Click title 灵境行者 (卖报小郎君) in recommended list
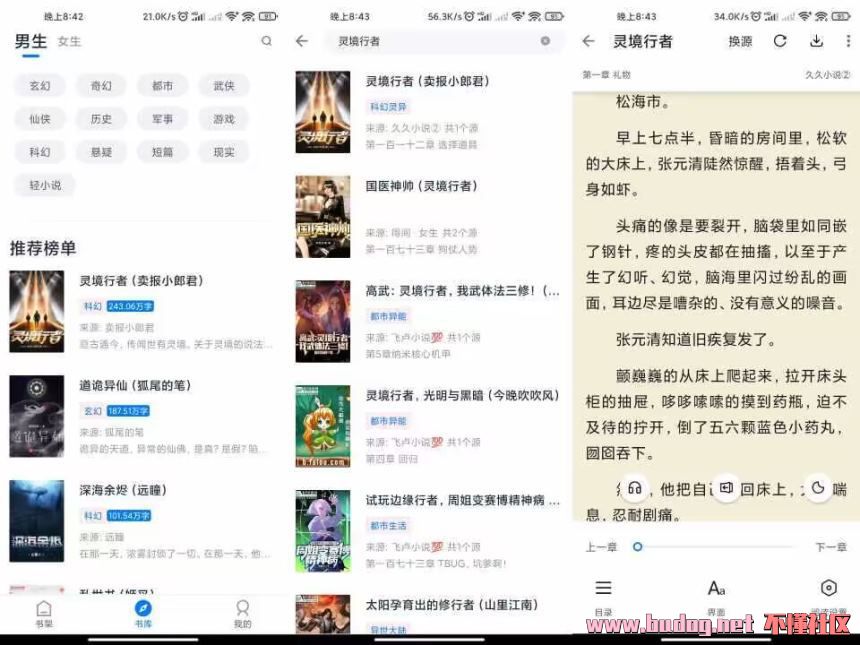860x645 pixels. [x=142, y=281]
